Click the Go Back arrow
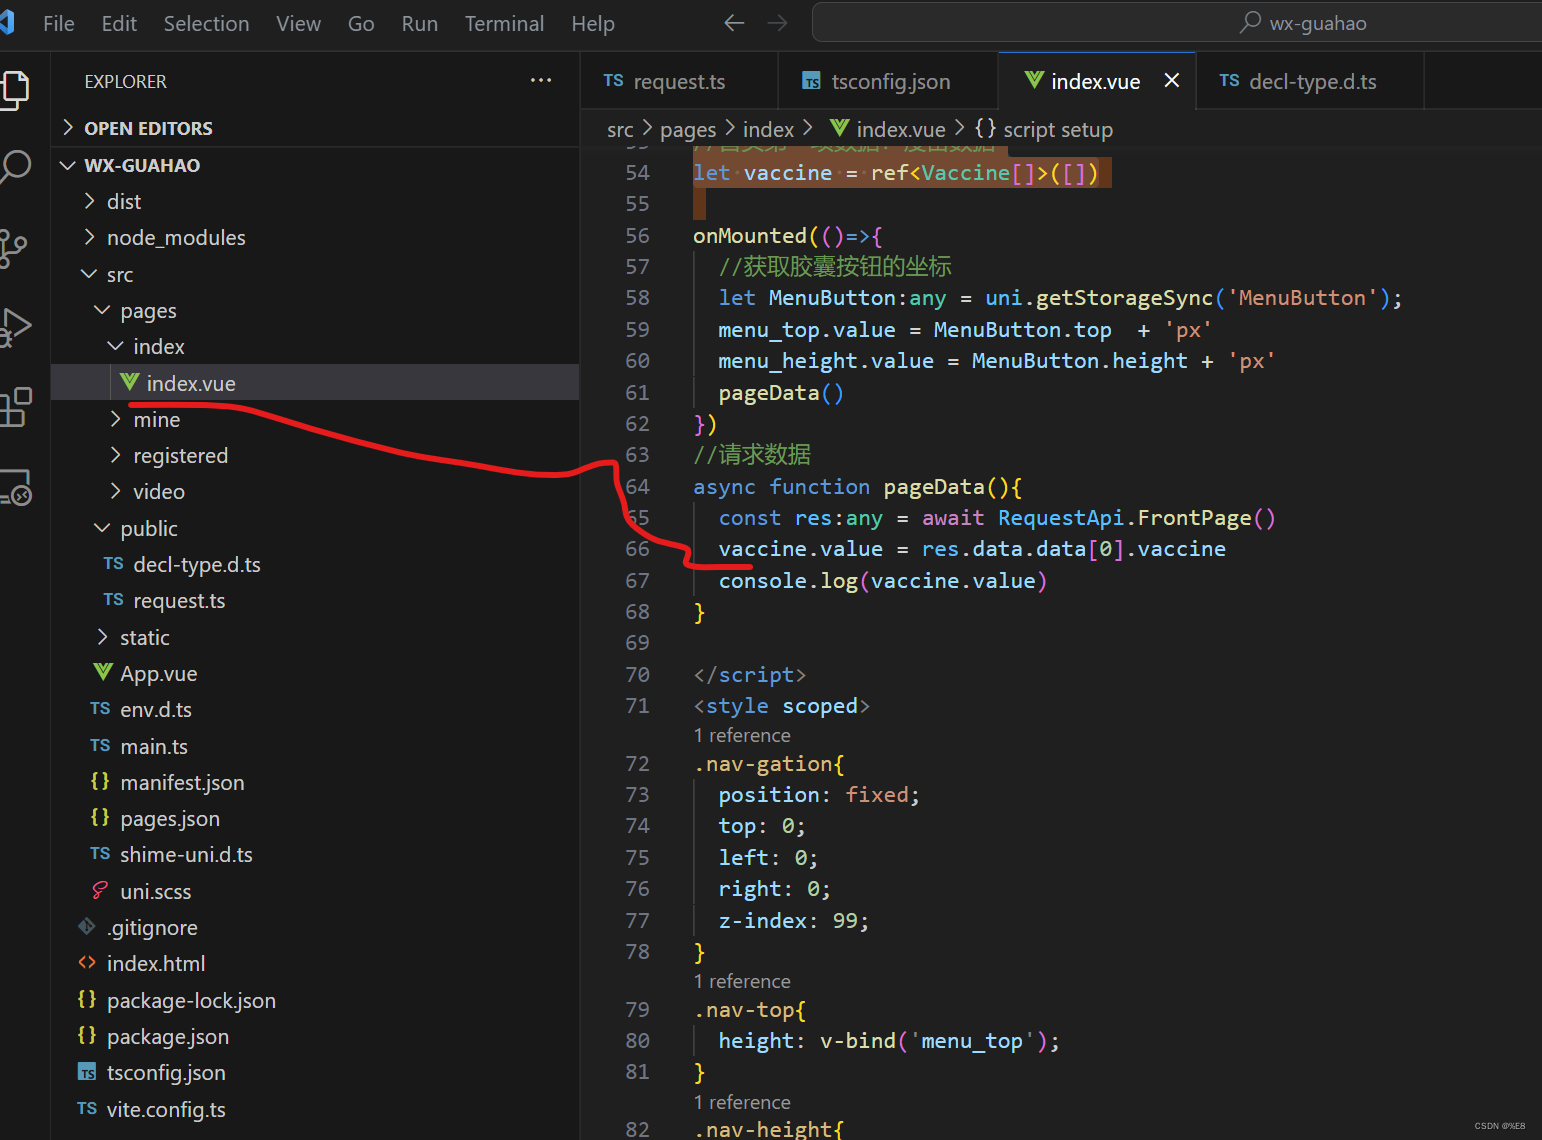 point(734,23)
